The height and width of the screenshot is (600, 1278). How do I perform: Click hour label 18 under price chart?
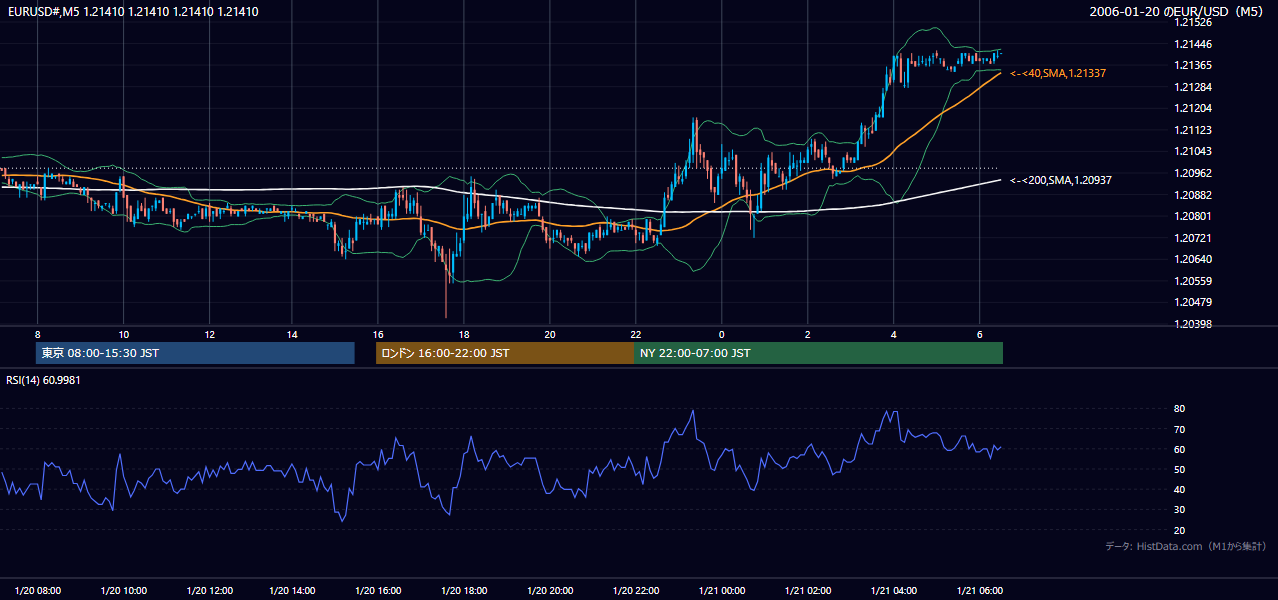coord(464,334)
